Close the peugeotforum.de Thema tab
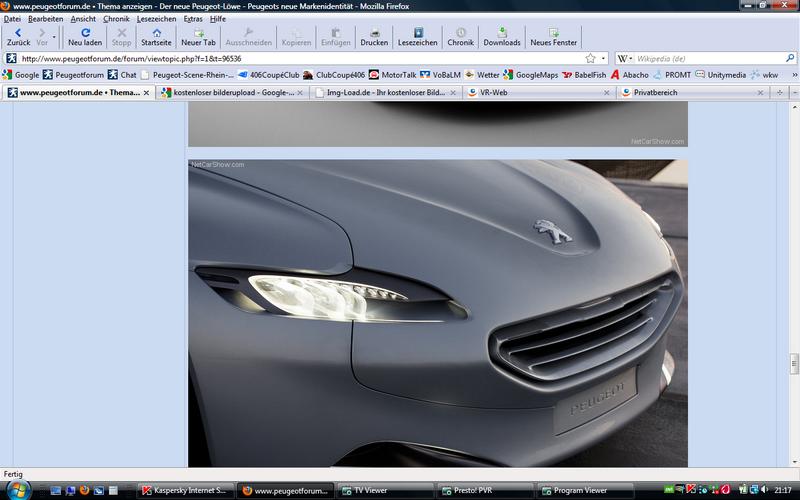The image size is (800, 500). [146, 93]
